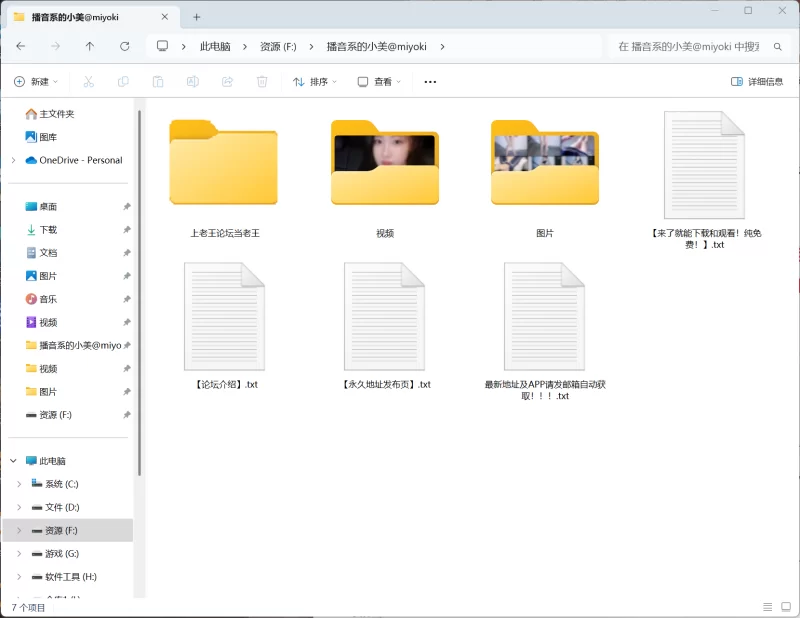This screenshot has width=800, height=618.
Task: Toggle the 详细信息 details pane
Action: tap(757, 82)
